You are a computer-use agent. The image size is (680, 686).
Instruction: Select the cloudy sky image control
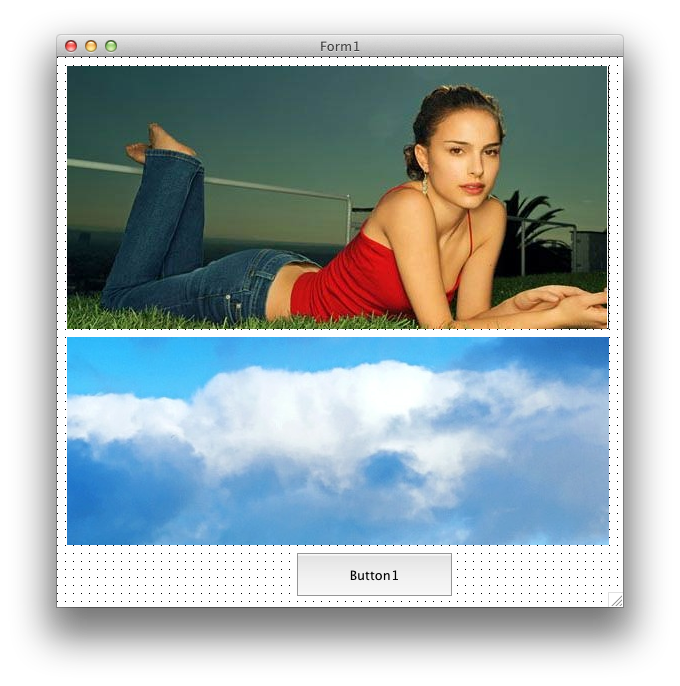coord(337,441)
